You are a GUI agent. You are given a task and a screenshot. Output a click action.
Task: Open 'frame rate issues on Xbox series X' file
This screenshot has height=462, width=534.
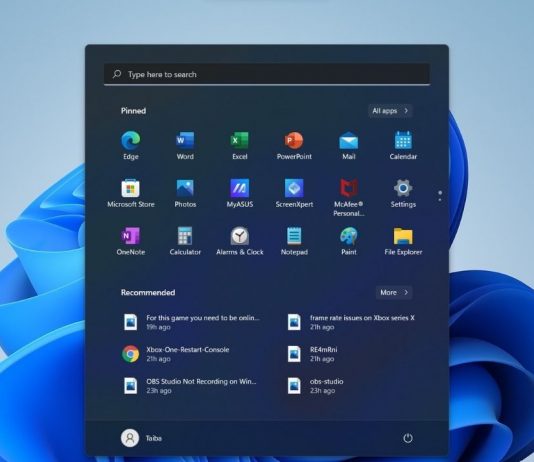click(x=351, y=322)
